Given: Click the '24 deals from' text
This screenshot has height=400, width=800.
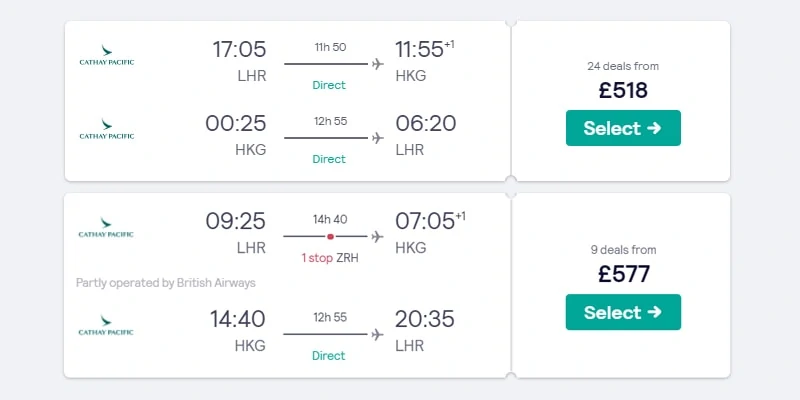Looking at the screenshot, I should pos(623,66).
